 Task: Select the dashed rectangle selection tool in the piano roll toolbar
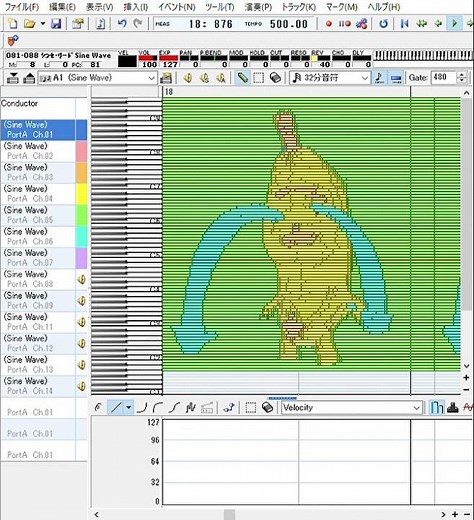(x=259, y=78)
